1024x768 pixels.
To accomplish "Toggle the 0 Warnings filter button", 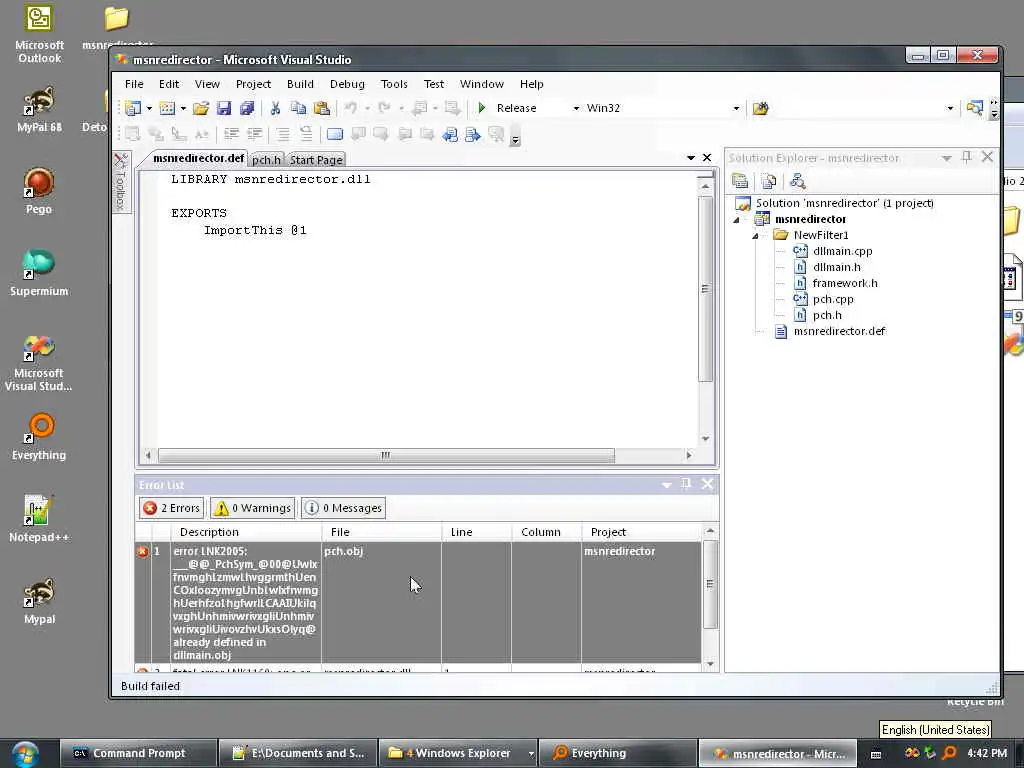I will tap(253, 508).
